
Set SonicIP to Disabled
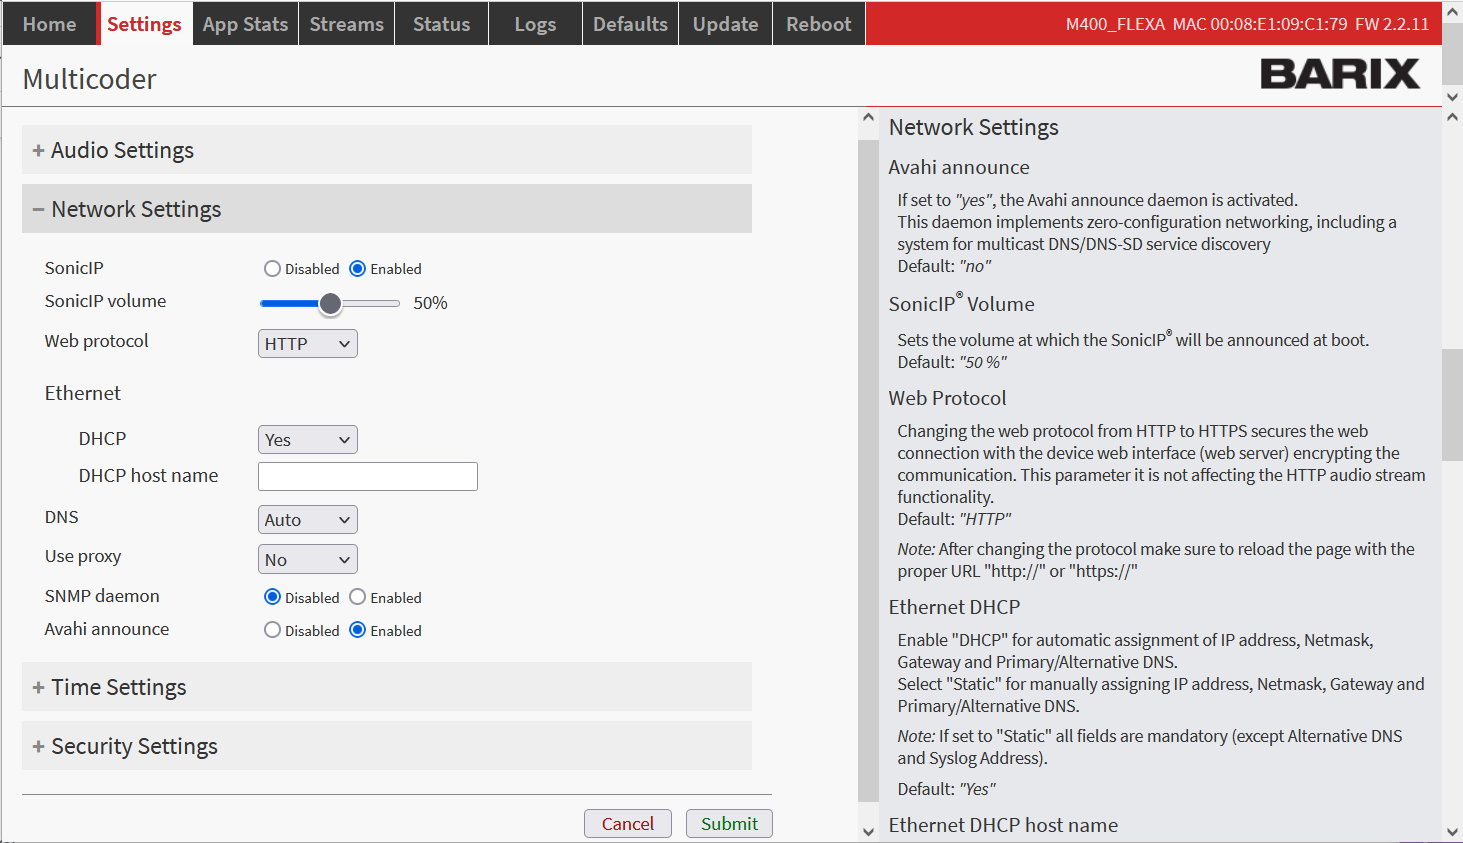(x=272, y=269)
